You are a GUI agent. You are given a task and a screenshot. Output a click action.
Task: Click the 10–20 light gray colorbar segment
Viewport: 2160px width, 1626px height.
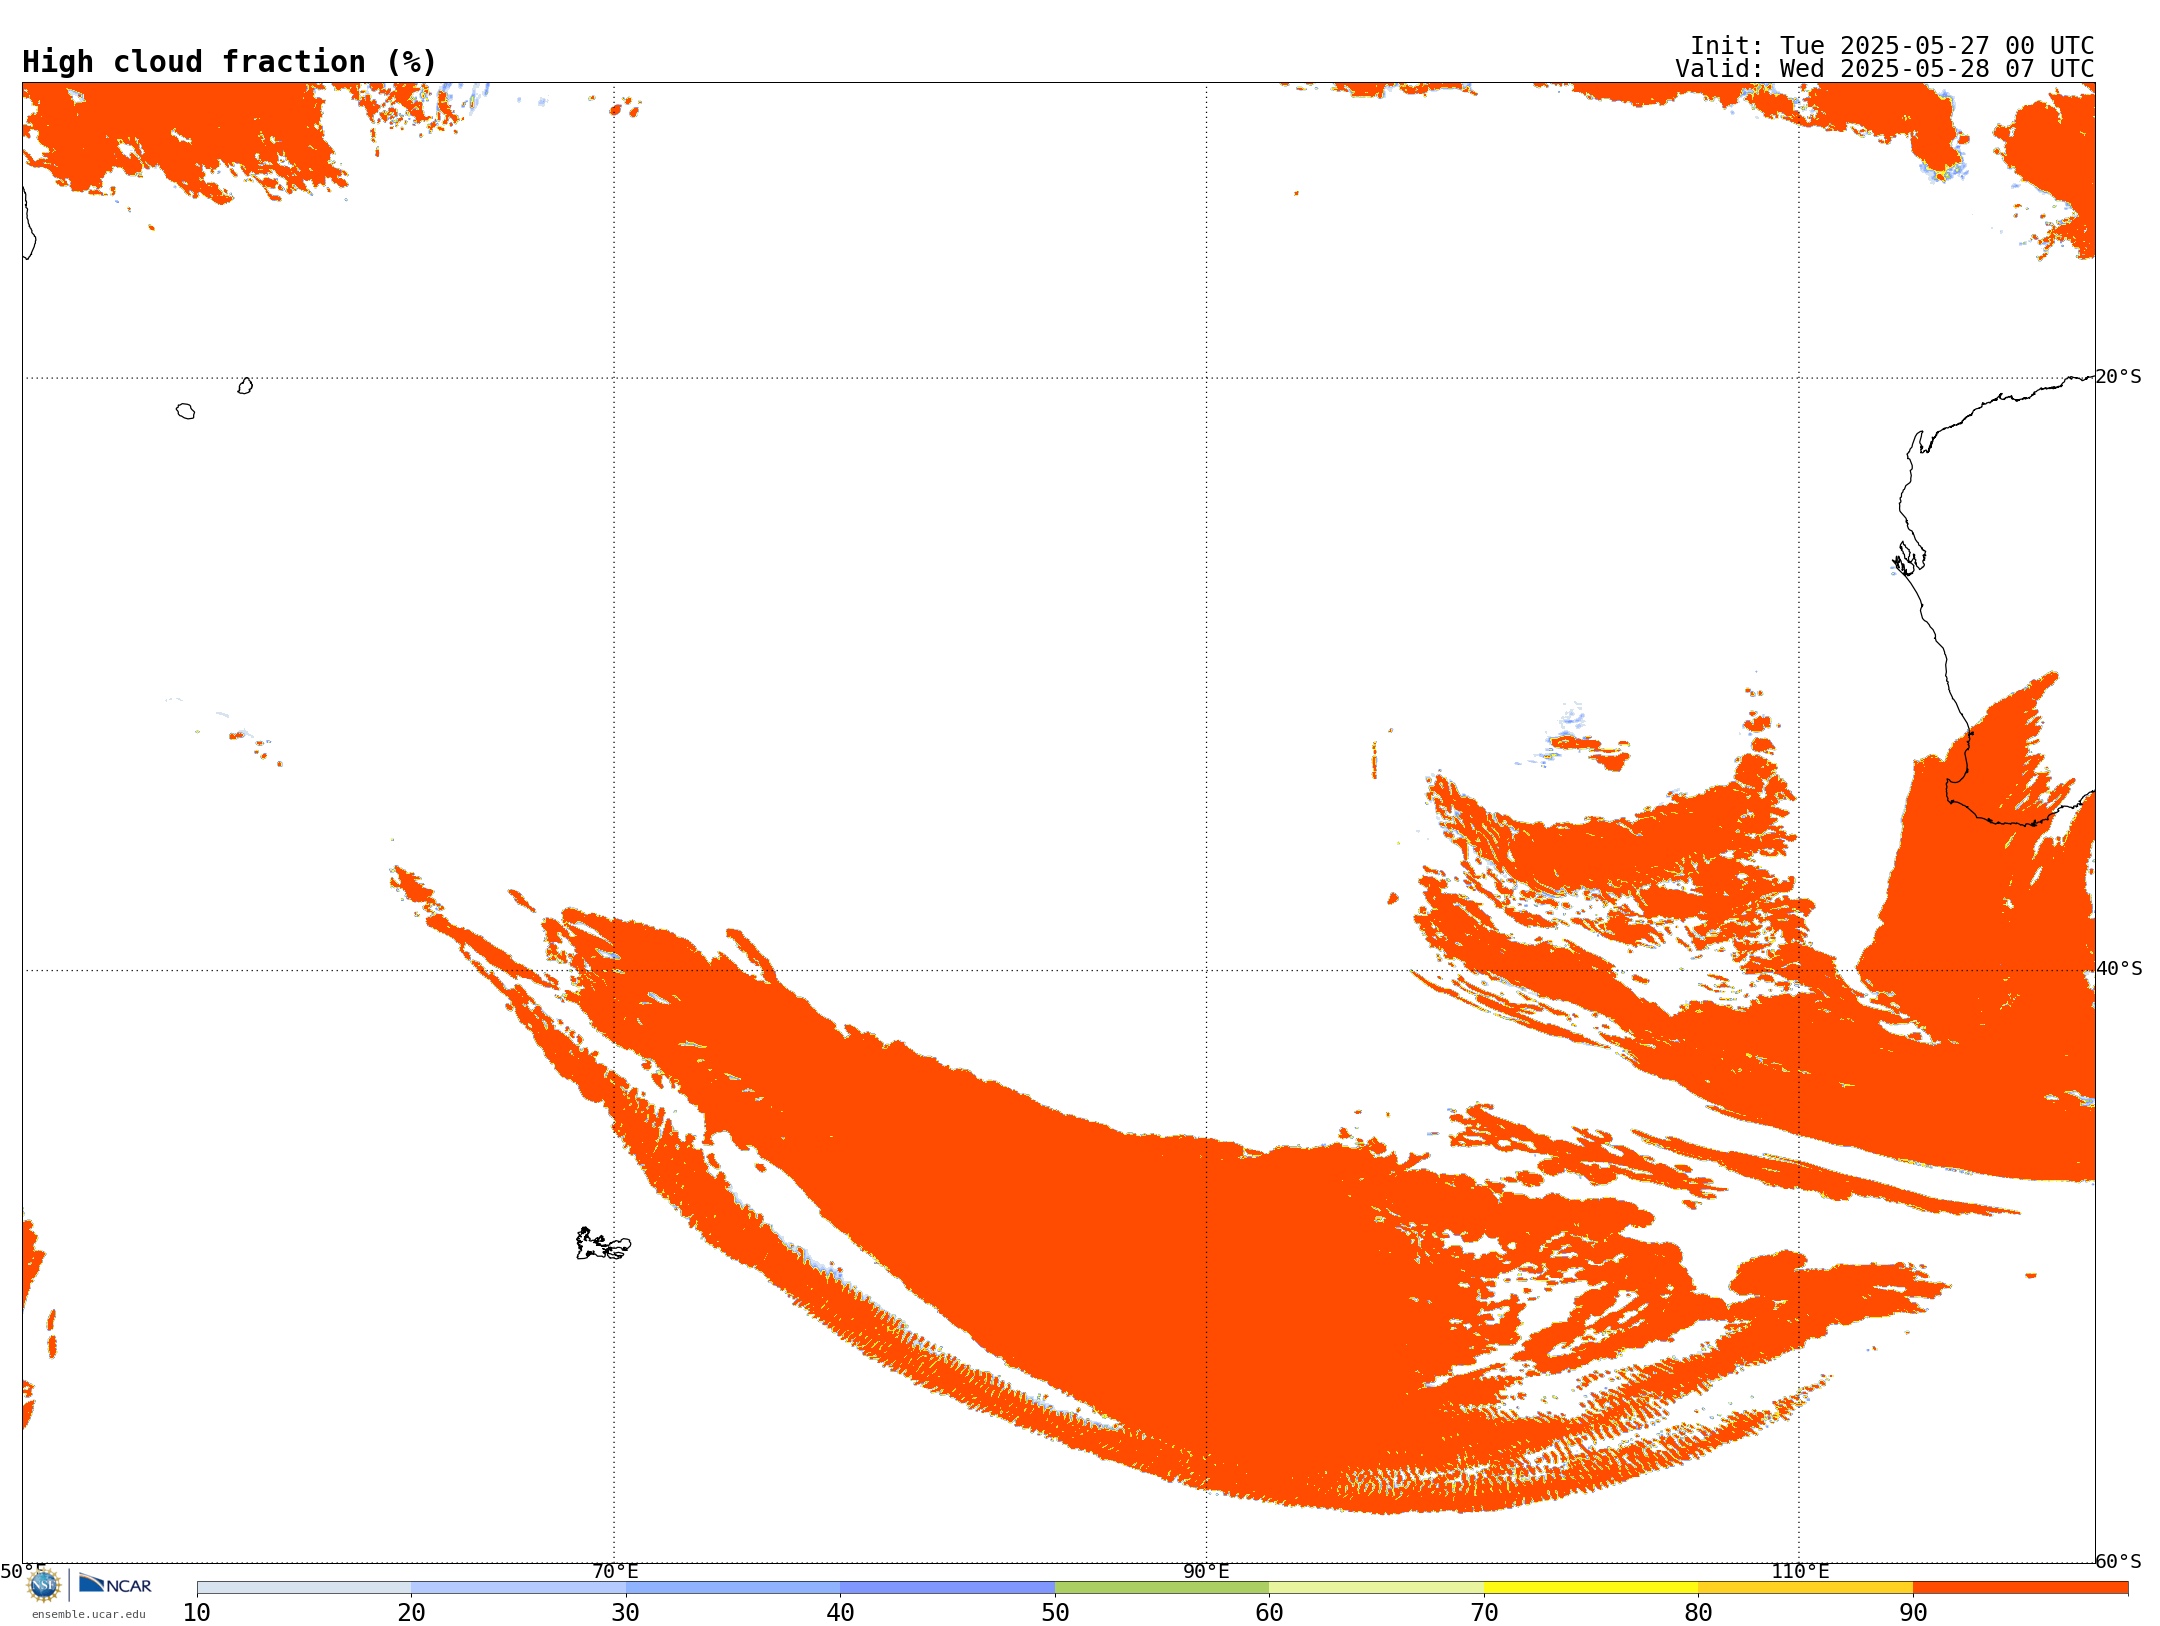click(x=304, y=1588)
